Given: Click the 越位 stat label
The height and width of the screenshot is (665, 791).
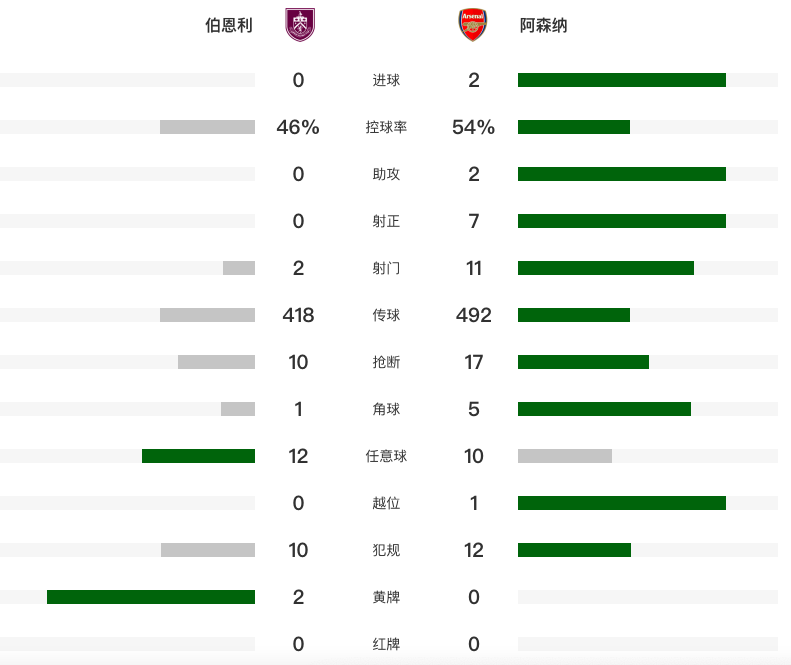Looking at the screenshot, I should tap(386, 503).
